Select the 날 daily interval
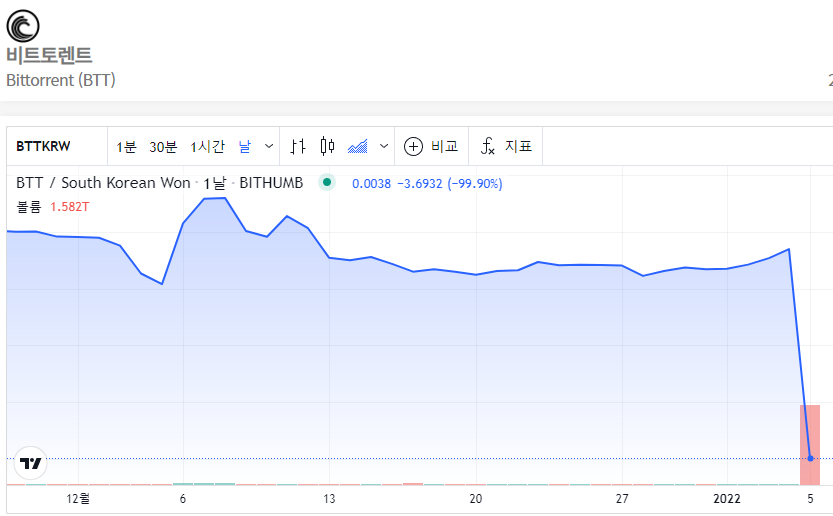 244,146
